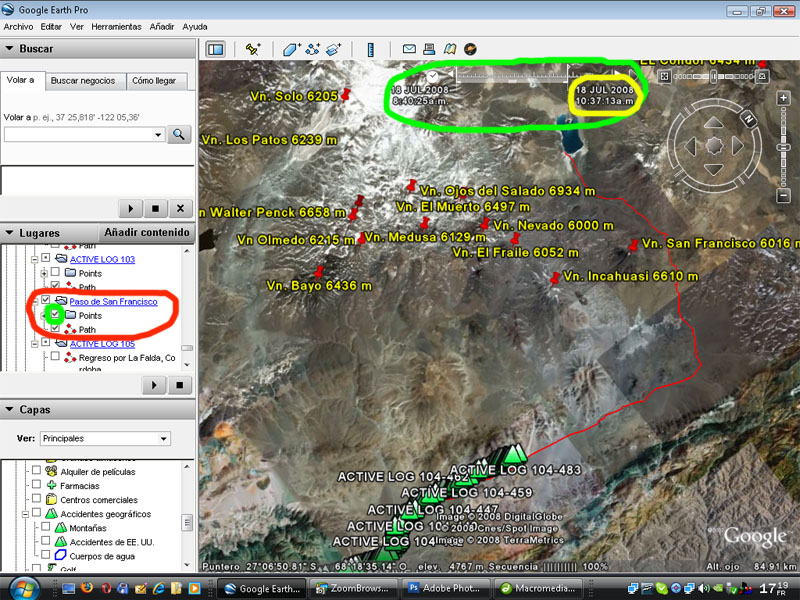Click the compass right arrow
This screenshot has height=600, width=800.
[738, 146]
